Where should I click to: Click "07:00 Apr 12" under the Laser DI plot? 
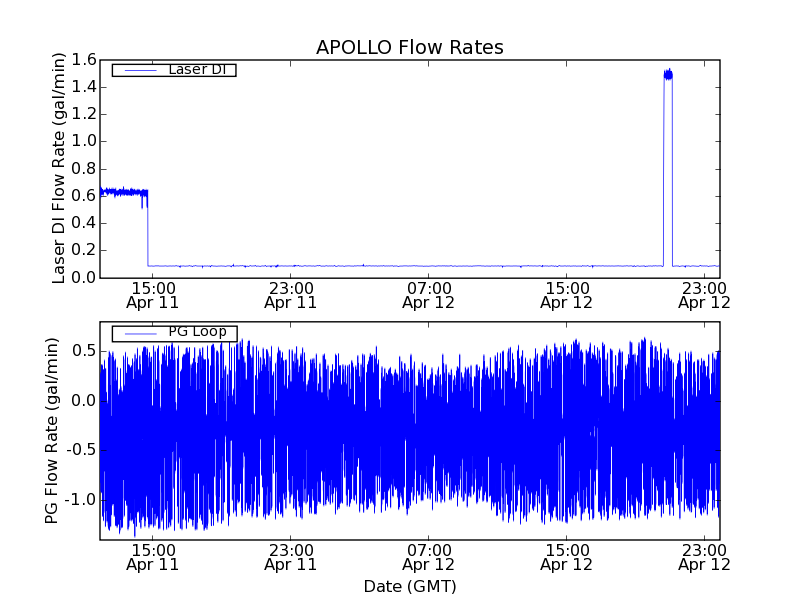[429, 296]
